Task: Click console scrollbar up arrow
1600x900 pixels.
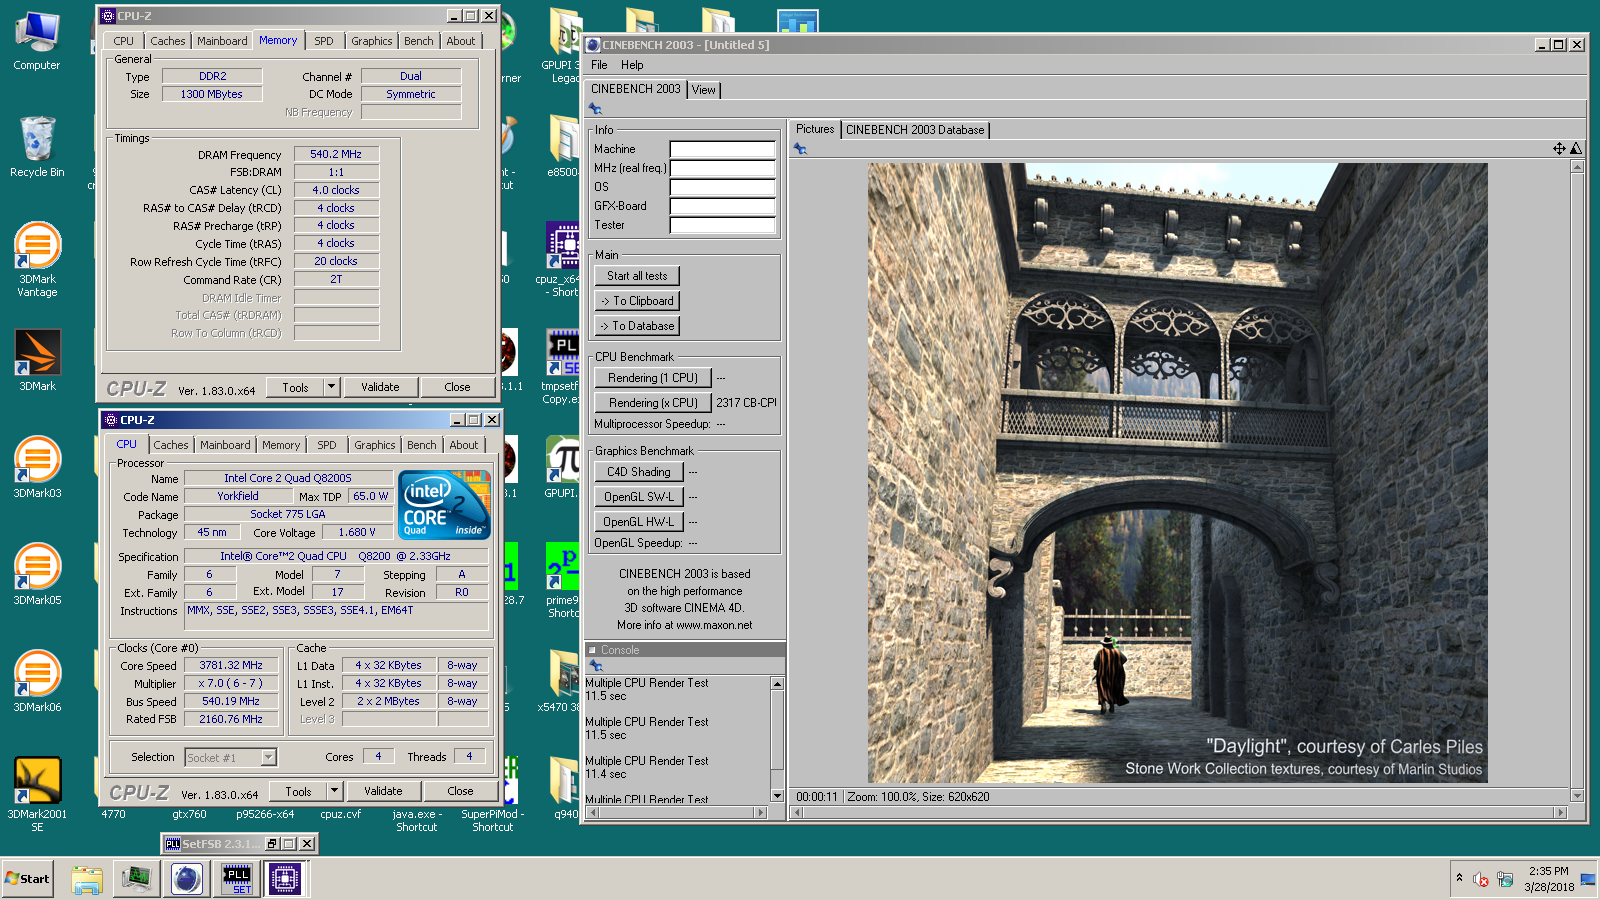Action: click(777, 683)
